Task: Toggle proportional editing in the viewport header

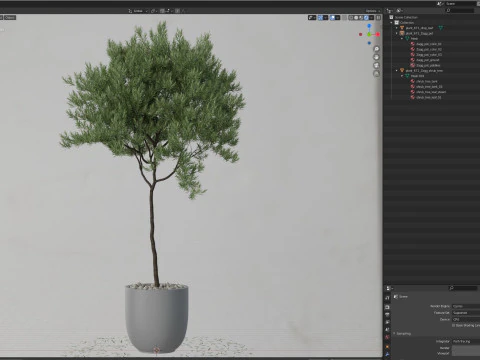Action: (x=177, y=11)
